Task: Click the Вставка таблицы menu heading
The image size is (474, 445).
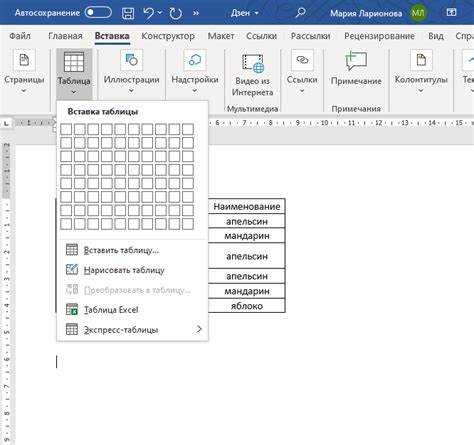Action: [x=103, y=112]
